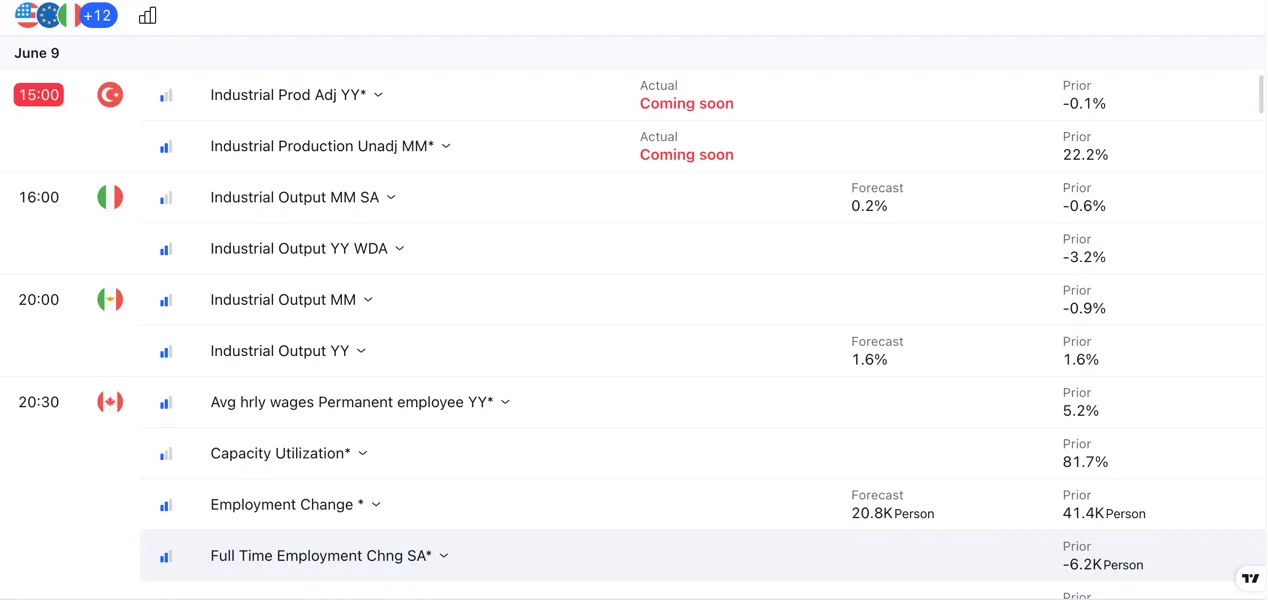This screenshot has width=1268, height=600.
Task: Click the Turkey flag icon
Action: pos(110,95)
